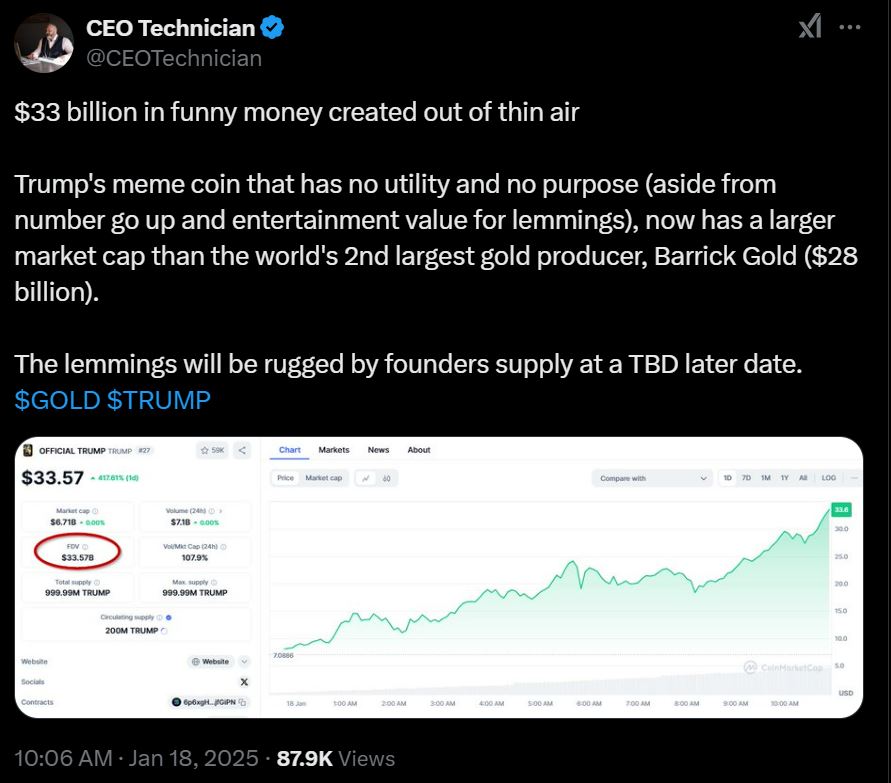Select the Market cap chart toggle
The width and height of the screenshot is (891, 783).
[323, 478]
